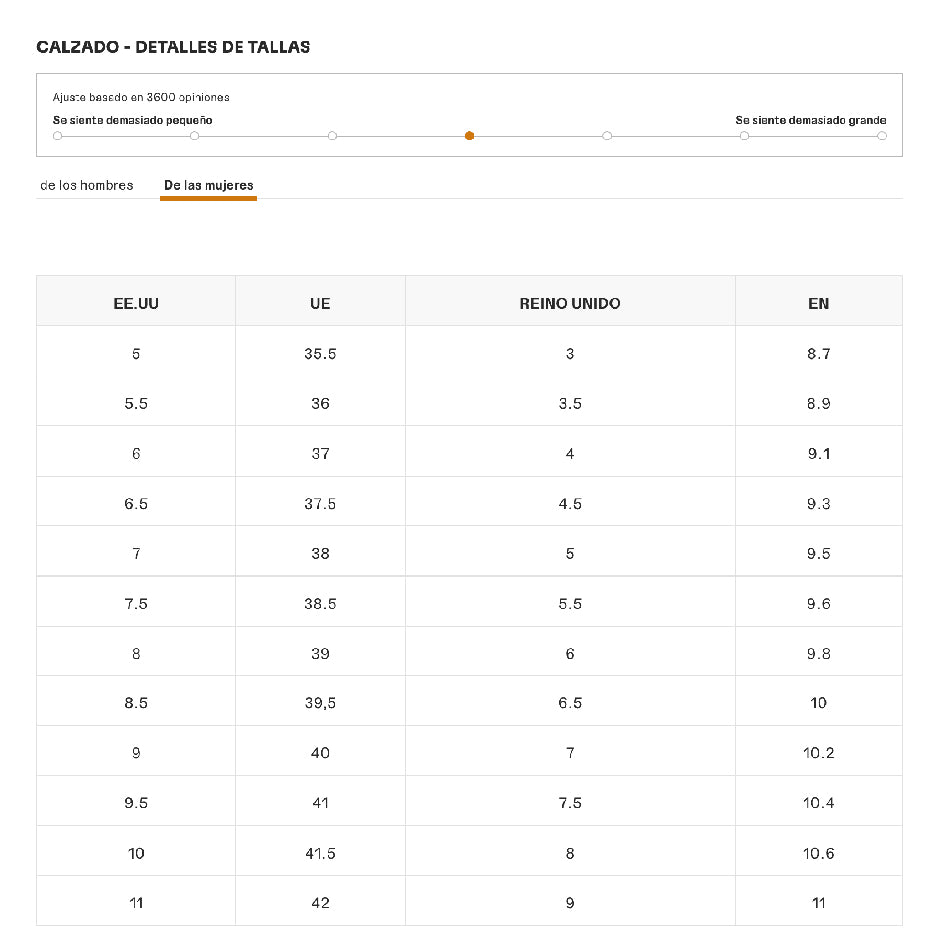Image resolution: width=939 pixels, height=950 pixels.
Task: Click the 10.2 value in EN column
Action: [x=818, y=753]
